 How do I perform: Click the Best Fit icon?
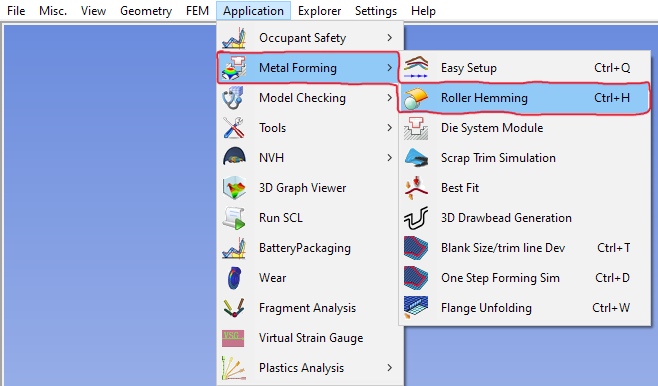point(416,188)
